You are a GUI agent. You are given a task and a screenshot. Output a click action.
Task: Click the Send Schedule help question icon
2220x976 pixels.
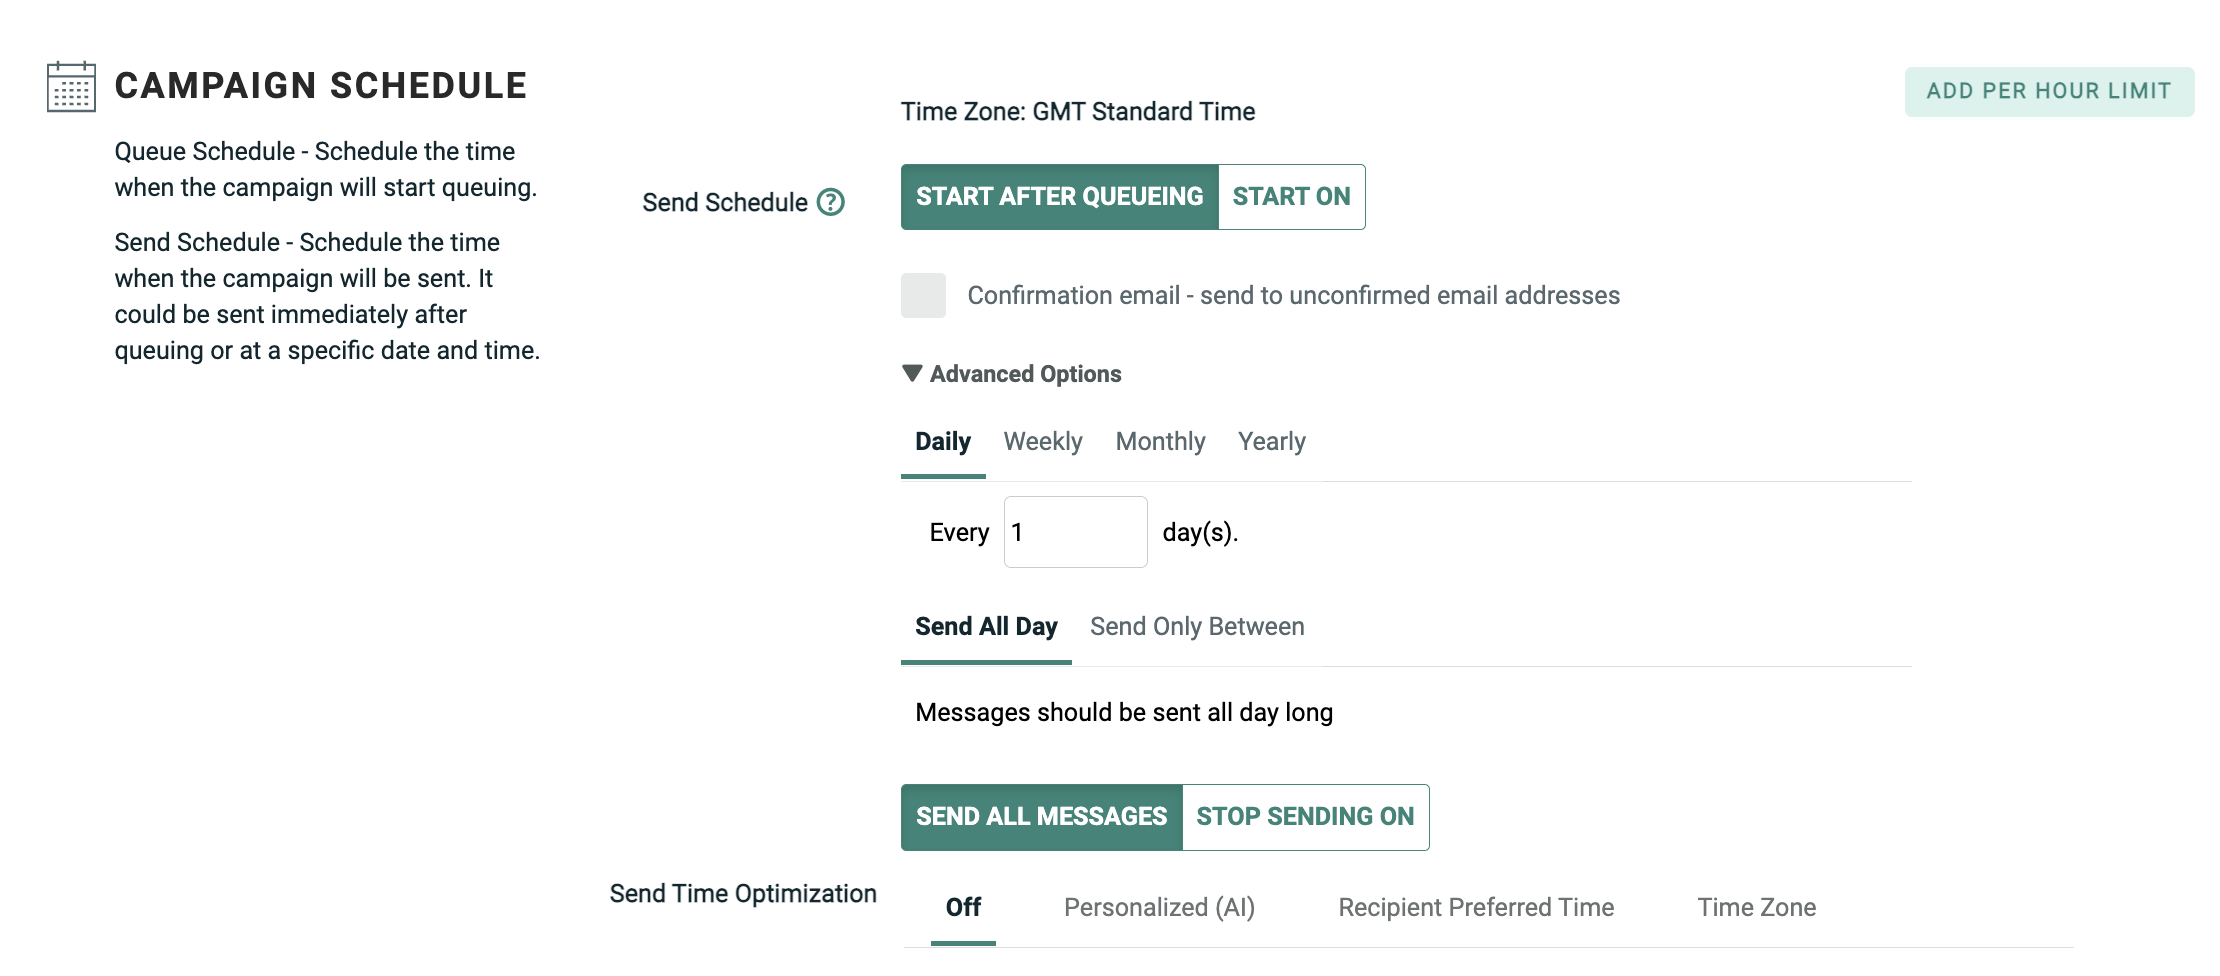tap(831, 202)
